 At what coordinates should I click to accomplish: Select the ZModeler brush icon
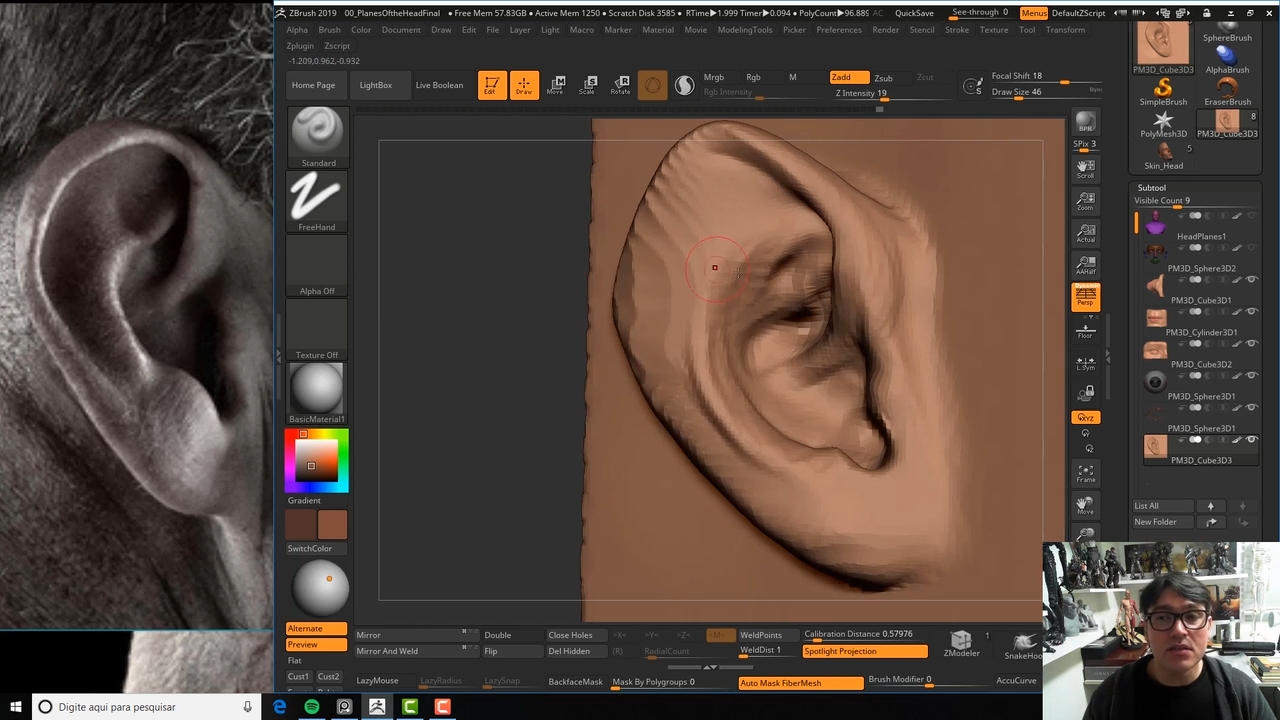click(961, 642)
